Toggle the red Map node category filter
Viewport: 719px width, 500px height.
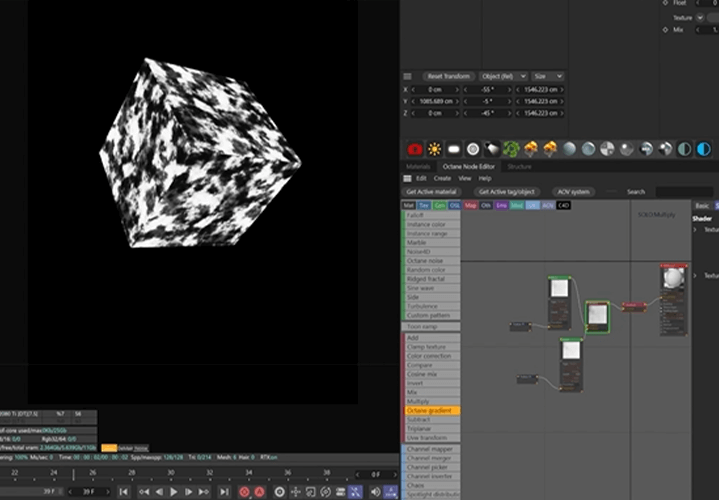pos(470,205)
